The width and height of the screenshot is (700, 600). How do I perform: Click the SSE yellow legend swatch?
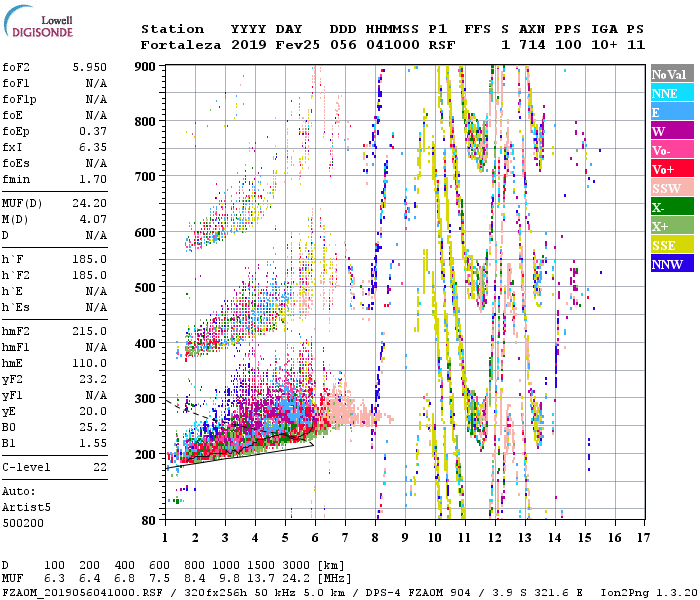click(x=672, y=245)
